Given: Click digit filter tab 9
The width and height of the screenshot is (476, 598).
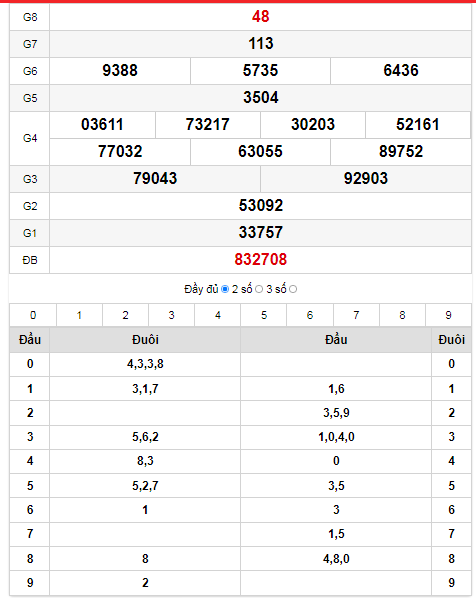Looking at the screenshot, I should 449,315.
